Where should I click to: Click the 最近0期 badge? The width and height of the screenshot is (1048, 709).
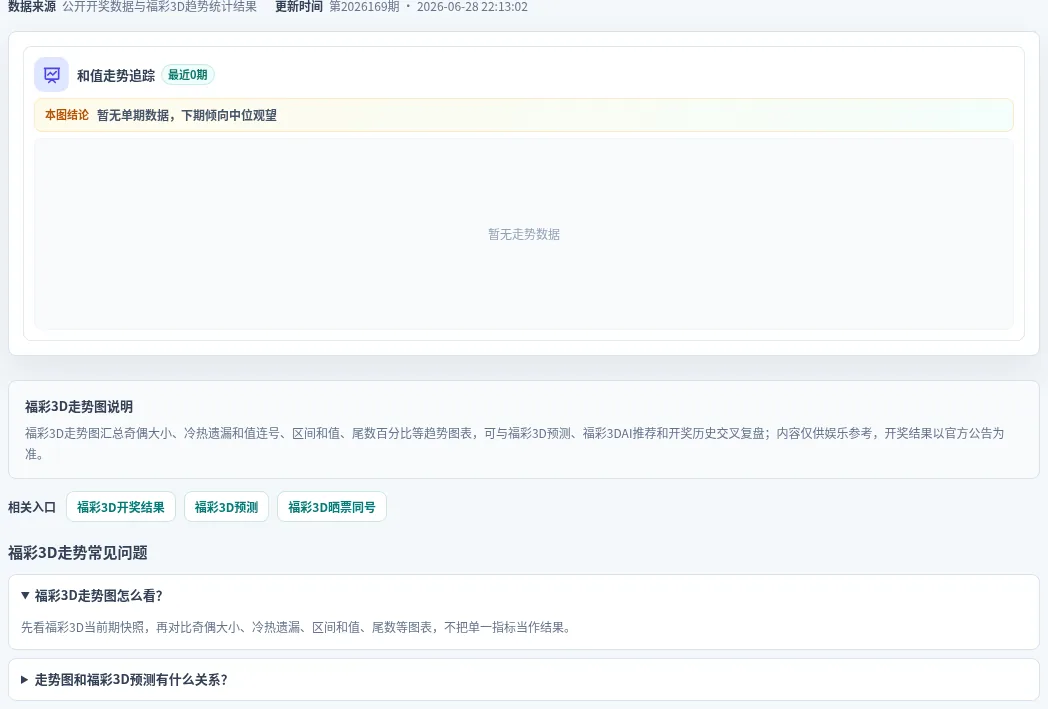coord(188,75)
